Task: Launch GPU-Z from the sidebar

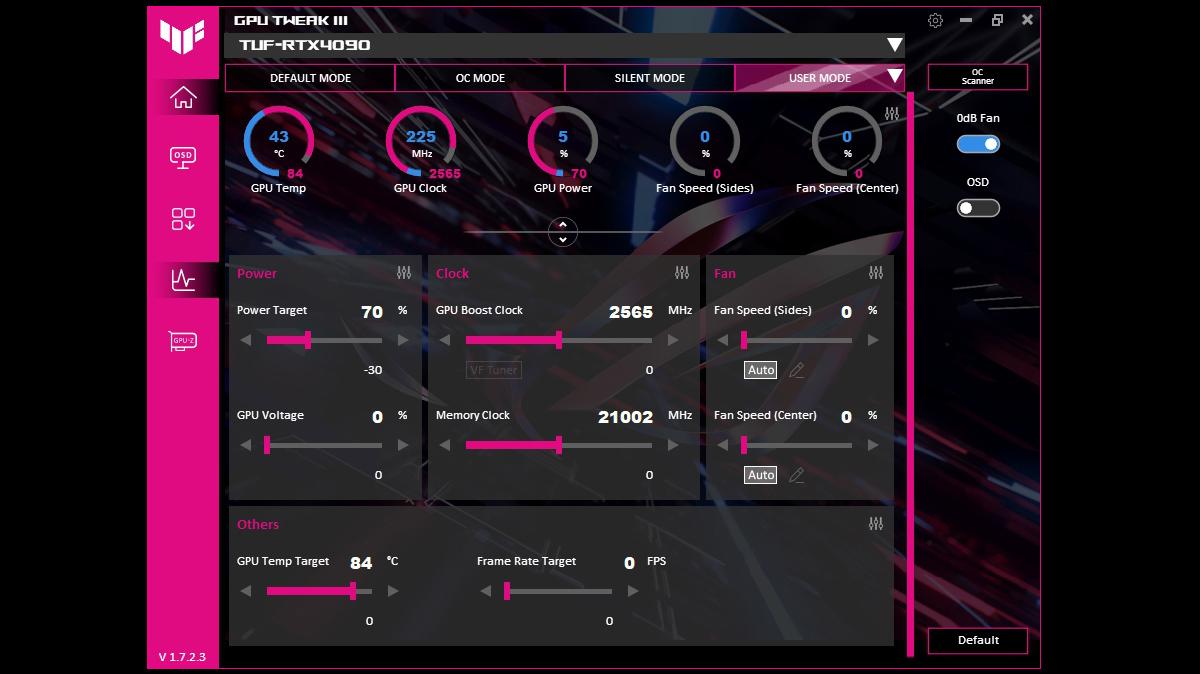Action: (181, 341)
